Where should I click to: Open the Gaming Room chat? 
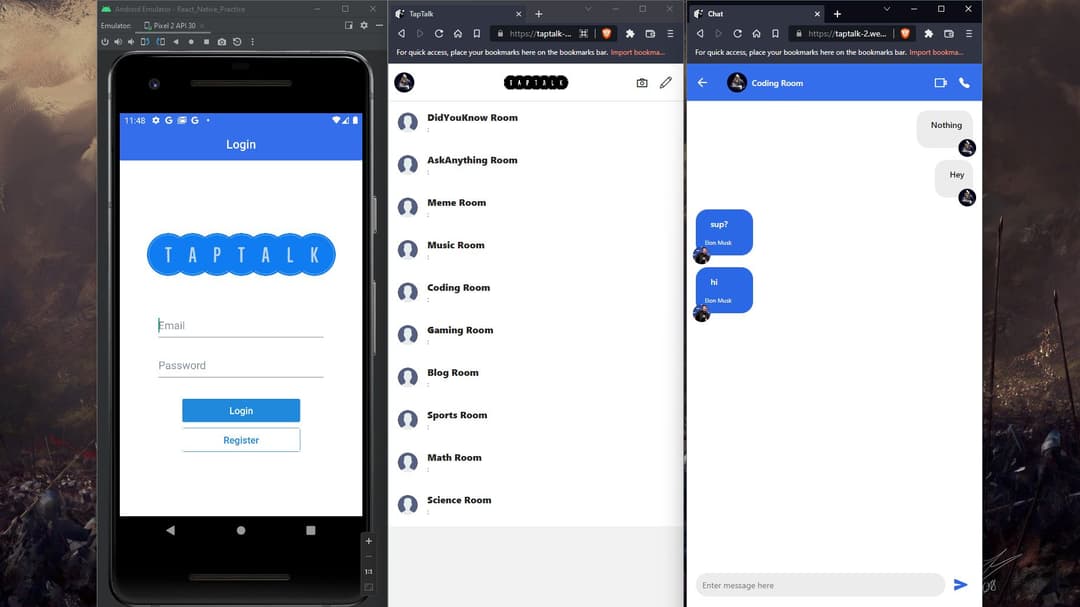point(536,333)
